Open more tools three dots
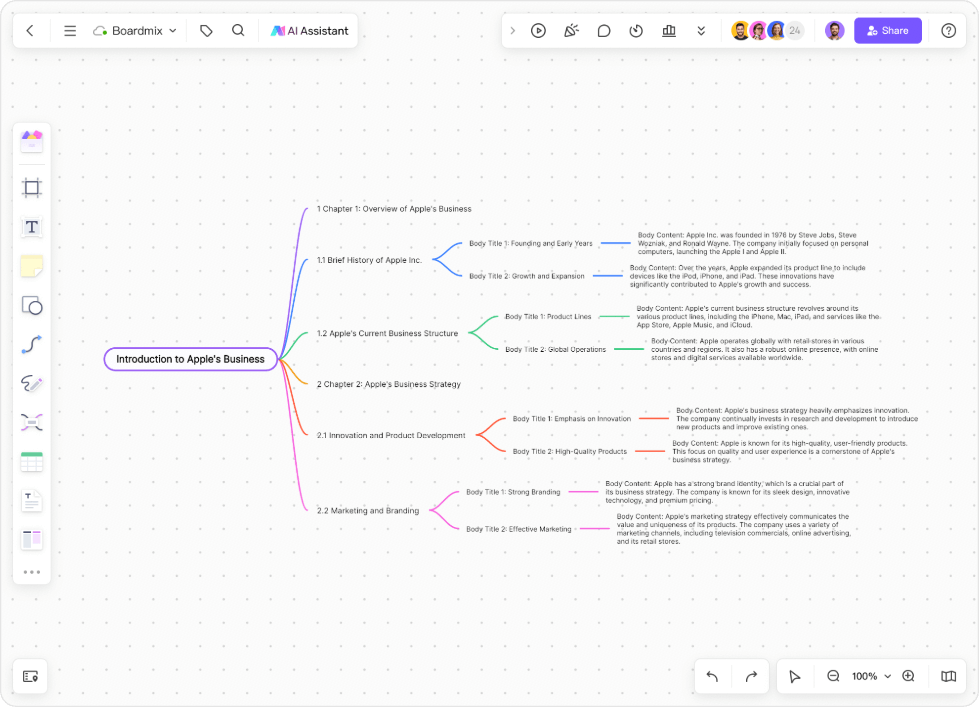Screen dimensions: 979x707 (32, 572)
